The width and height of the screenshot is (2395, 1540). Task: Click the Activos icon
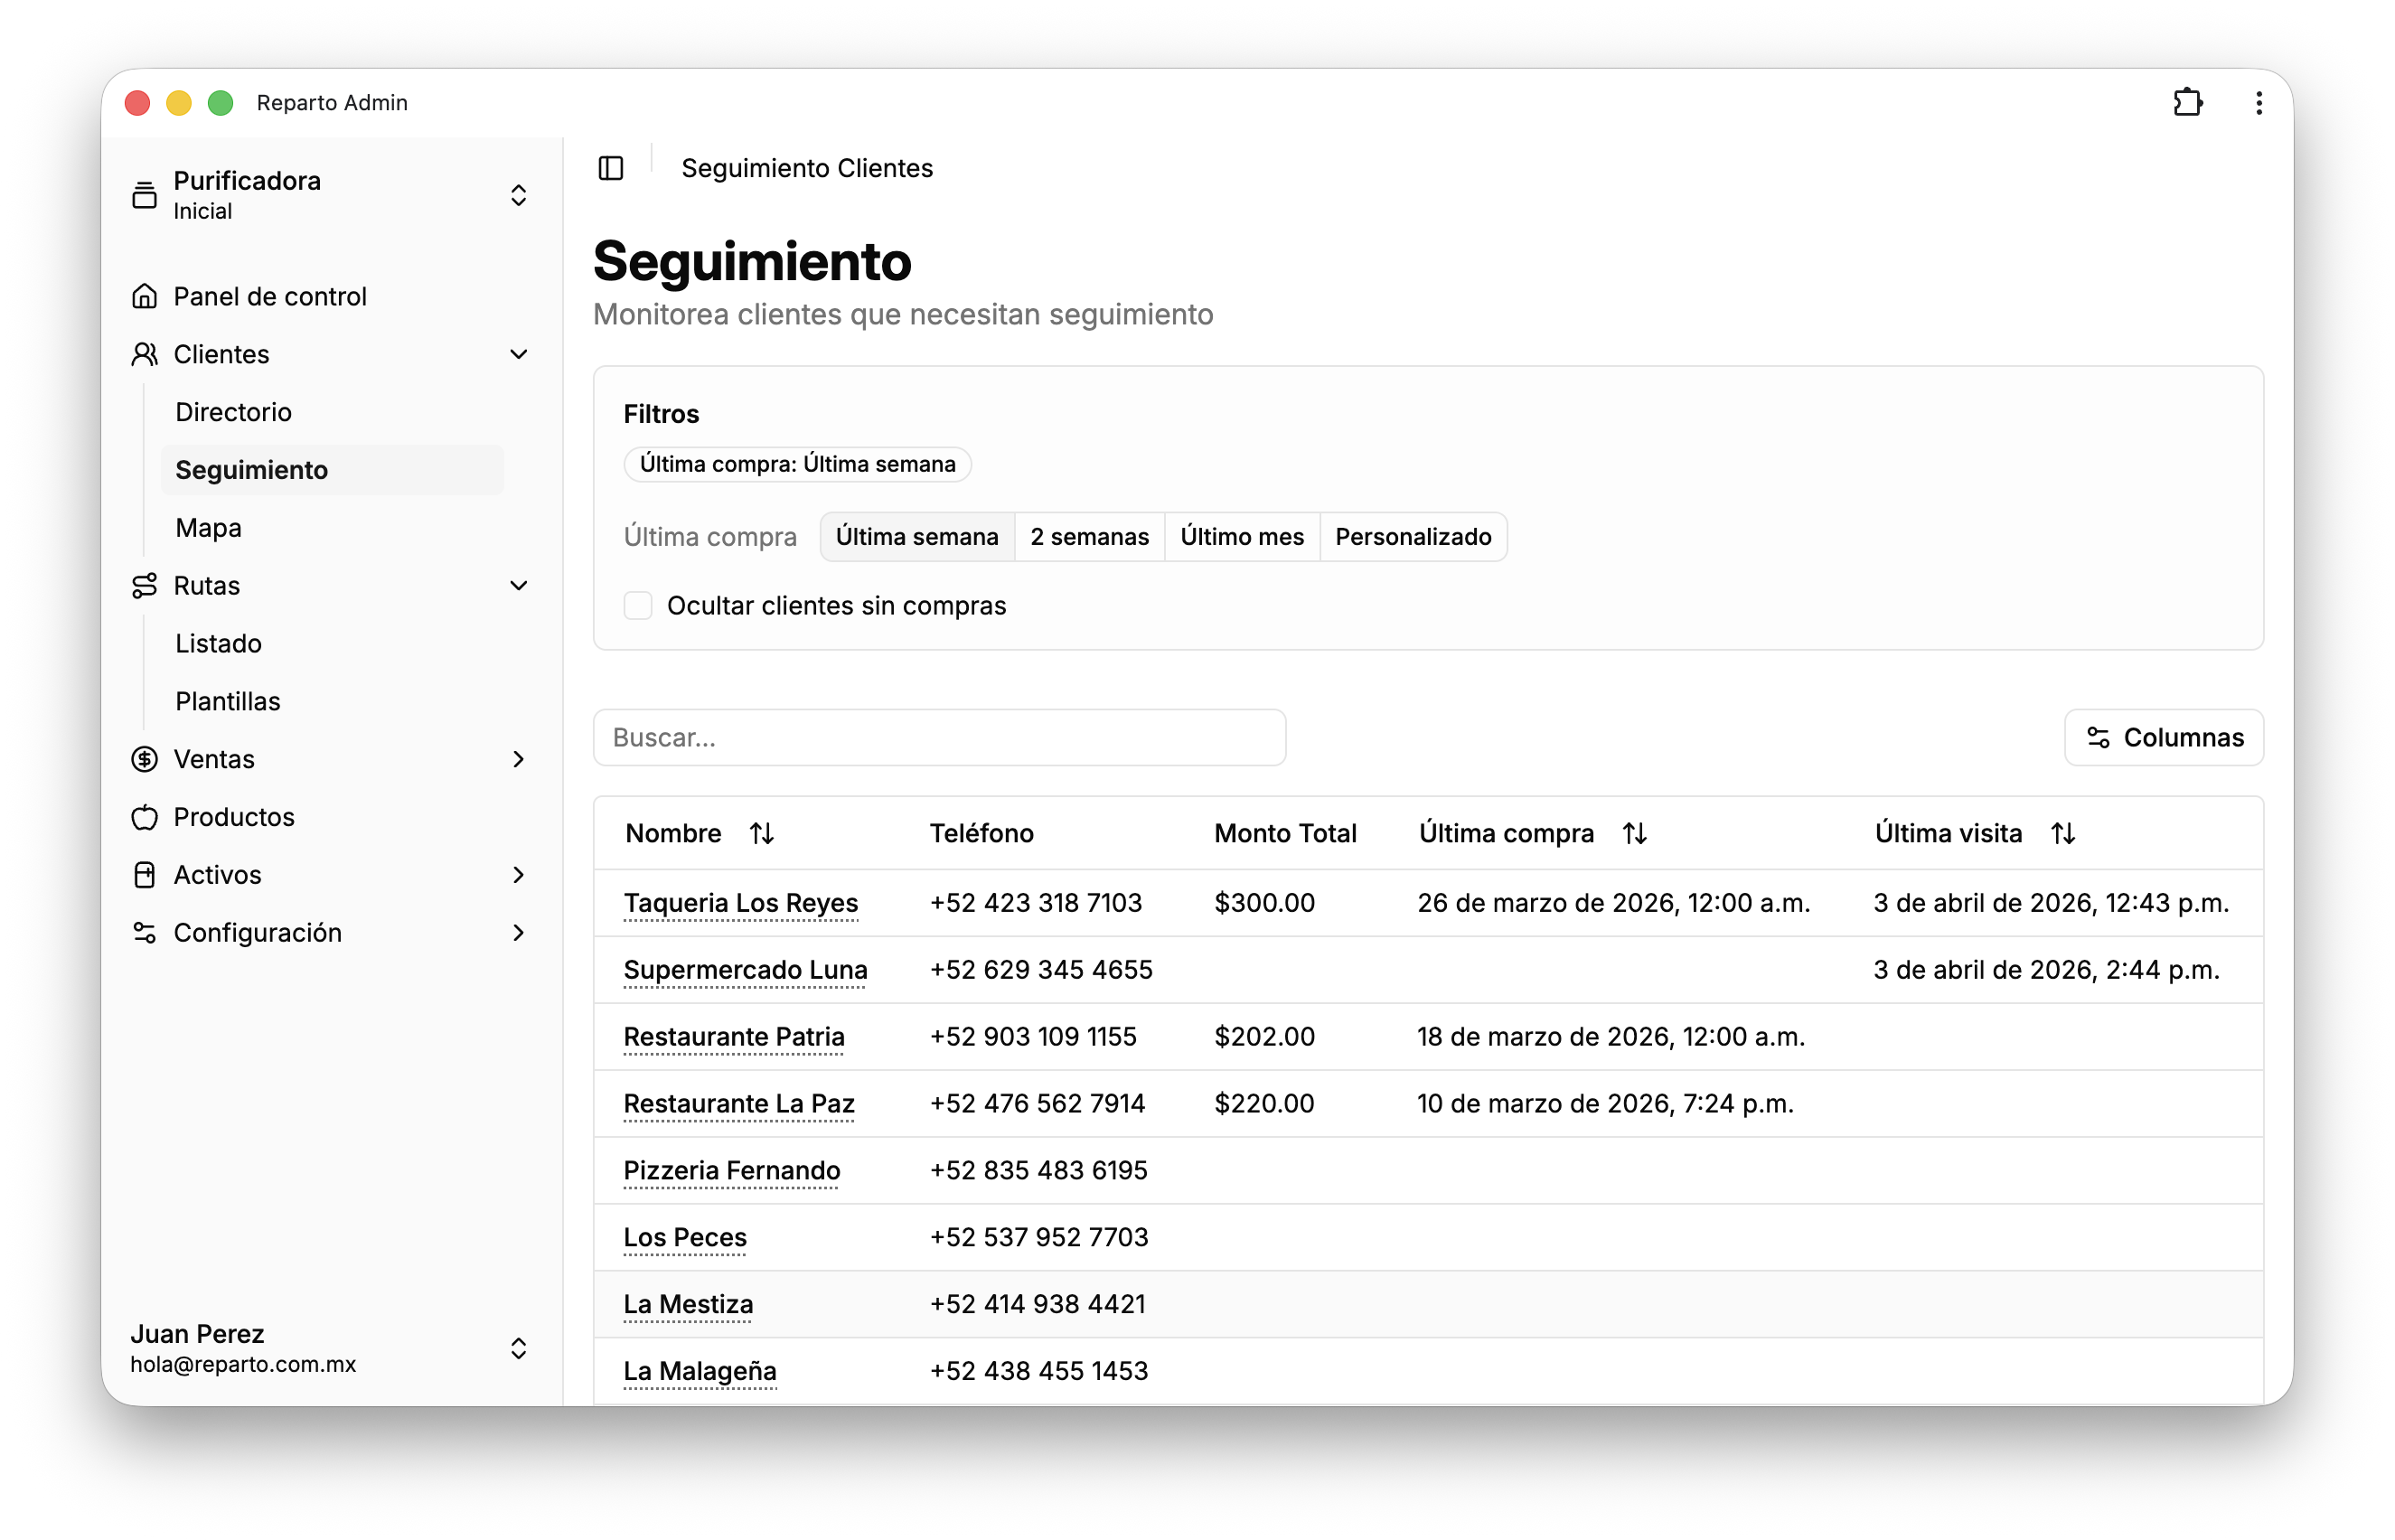tap(144, 875)
